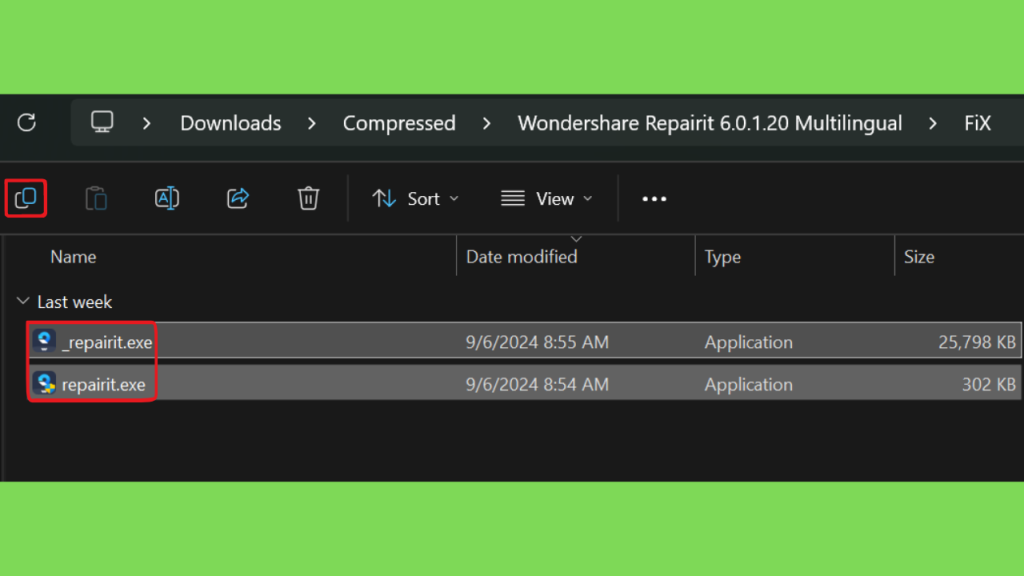Screen dimensions: 1024x576
Task: Click Application type of _repairit.exe row
Action: (x=748, y=342)
